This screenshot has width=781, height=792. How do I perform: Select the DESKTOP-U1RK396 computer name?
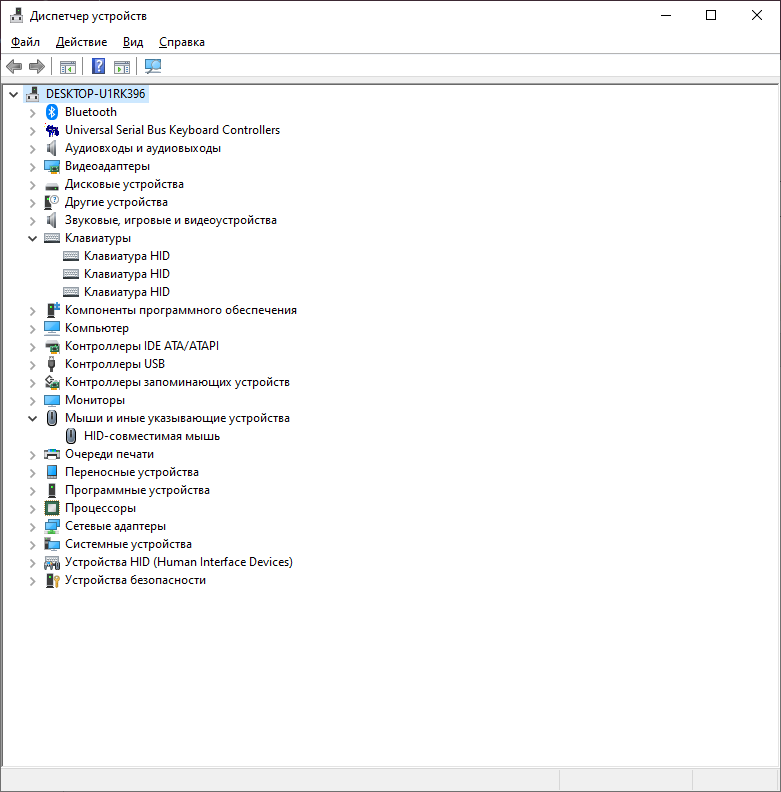(x=95, y=94)
